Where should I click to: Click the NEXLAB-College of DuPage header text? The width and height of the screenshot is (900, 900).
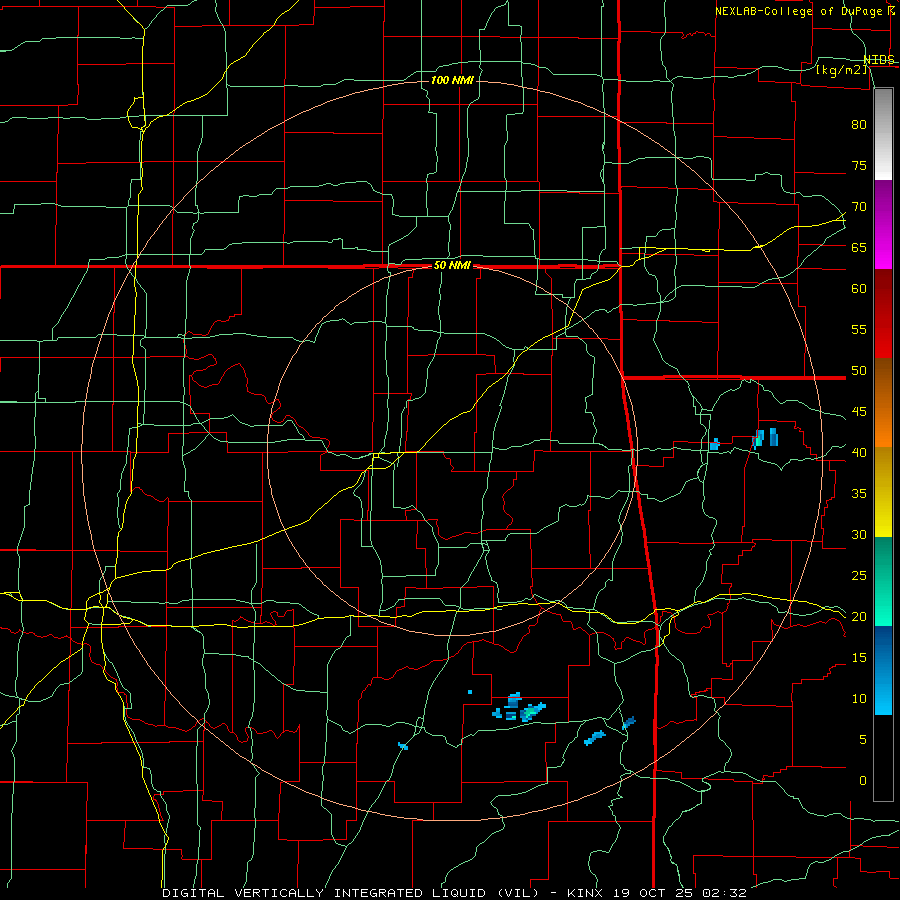pos(798,11)
